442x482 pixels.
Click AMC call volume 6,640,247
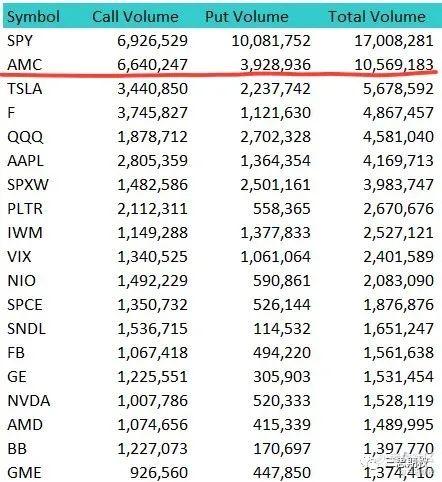(152, 65)
